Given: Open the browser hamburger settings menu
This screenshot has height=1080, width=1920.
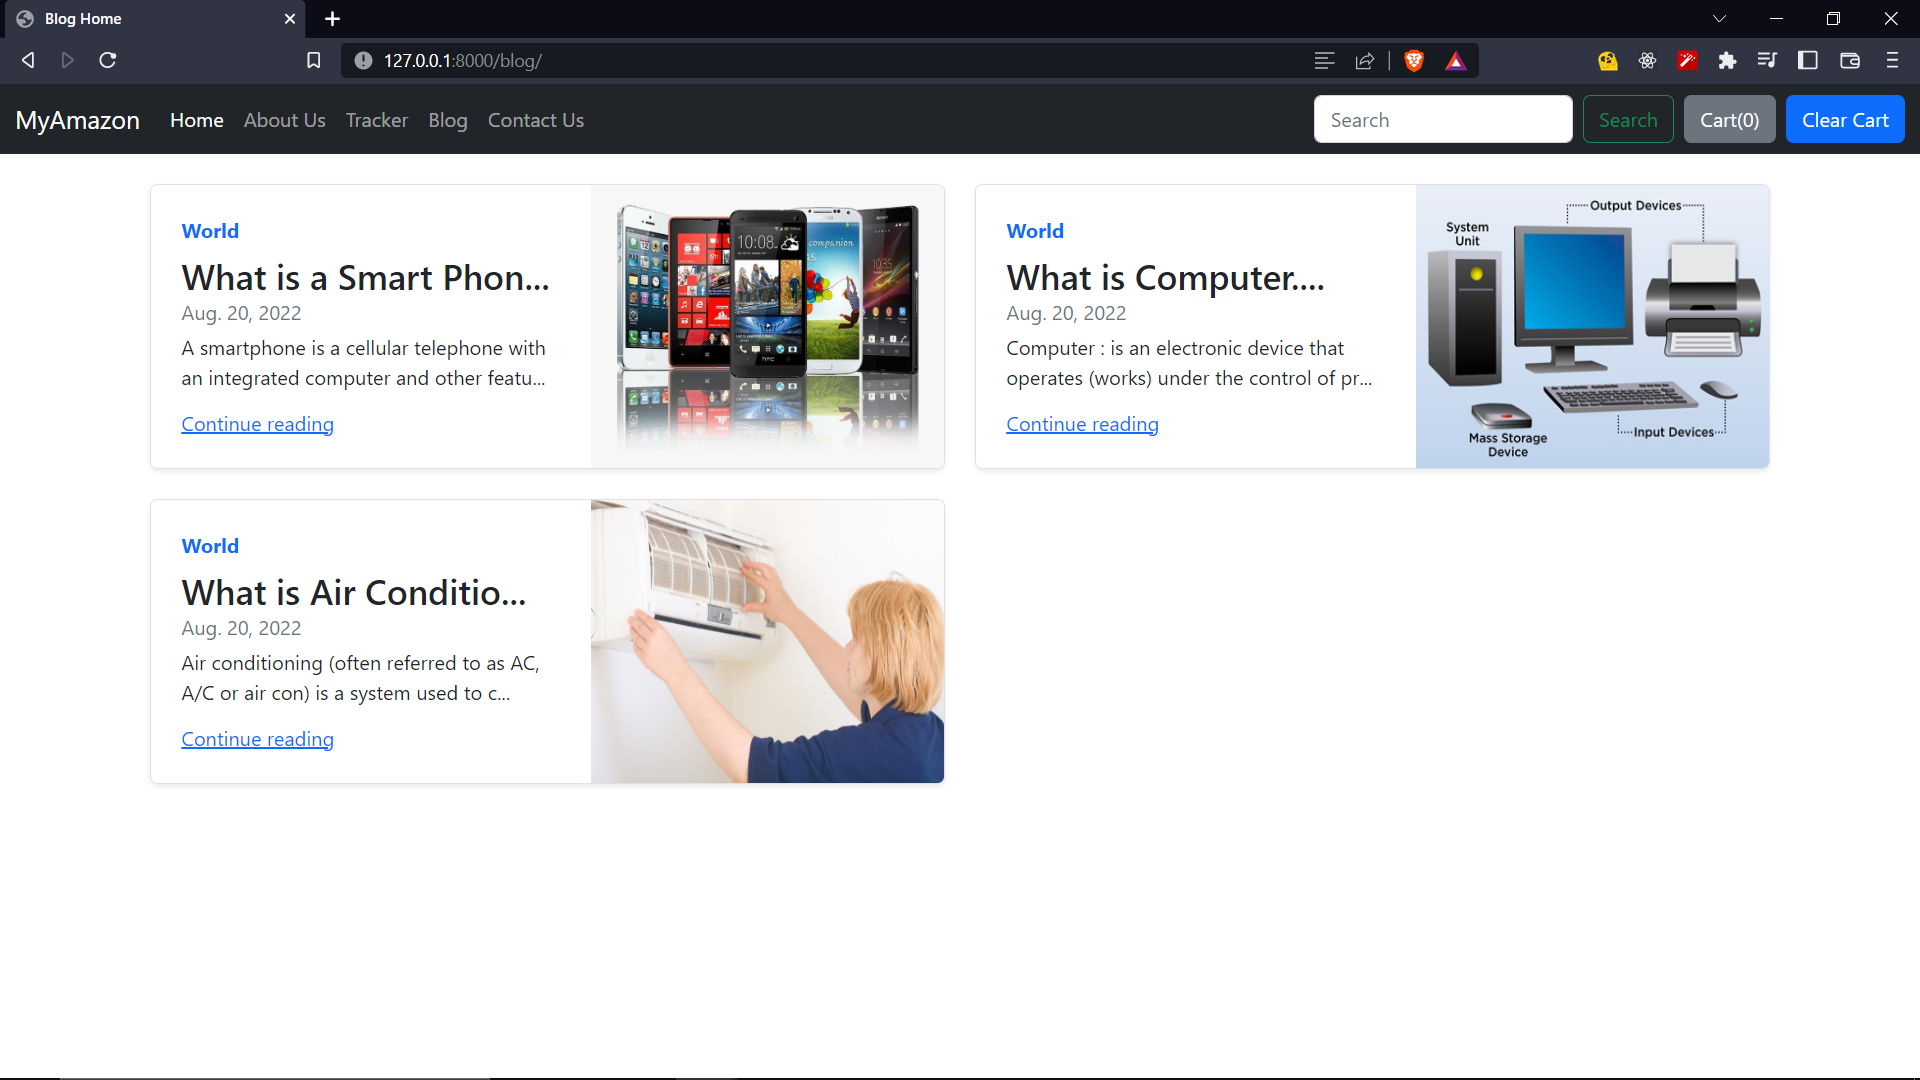Looking at the screenshot, I should coord(1892,60).
